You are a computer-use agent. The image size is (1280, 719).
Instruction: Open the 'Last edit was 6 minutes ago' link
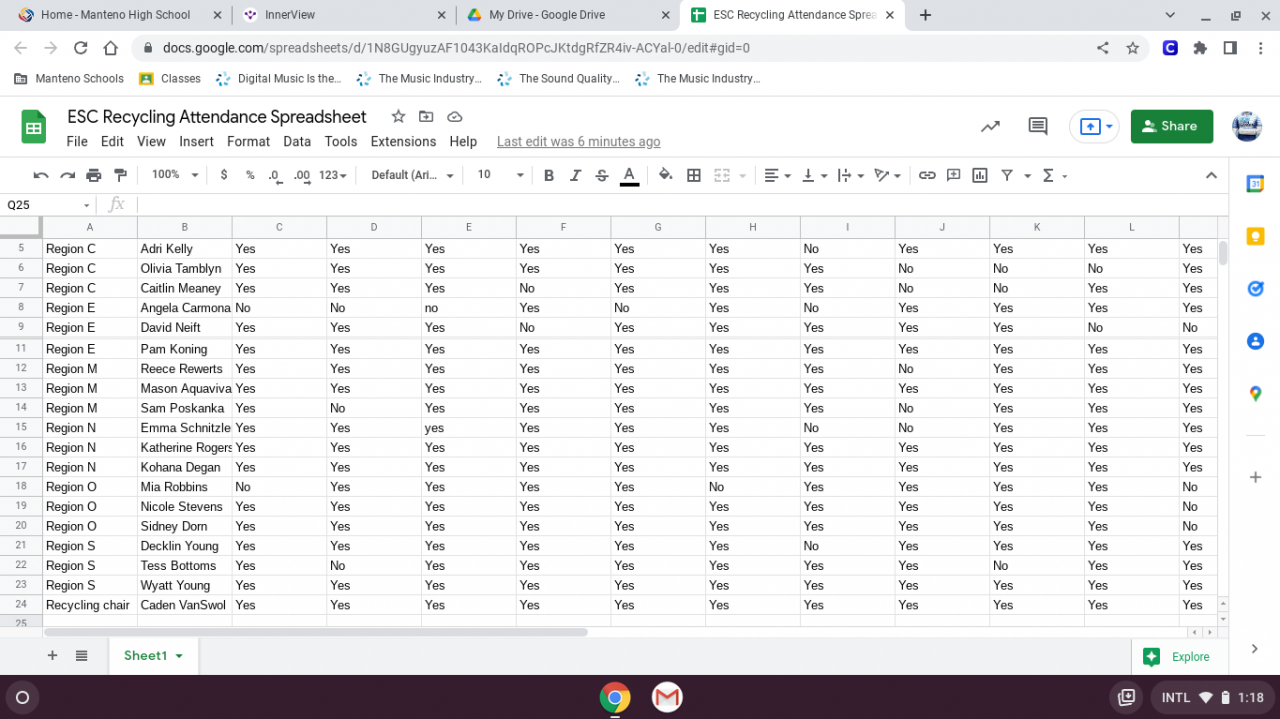tap(578, 142)
